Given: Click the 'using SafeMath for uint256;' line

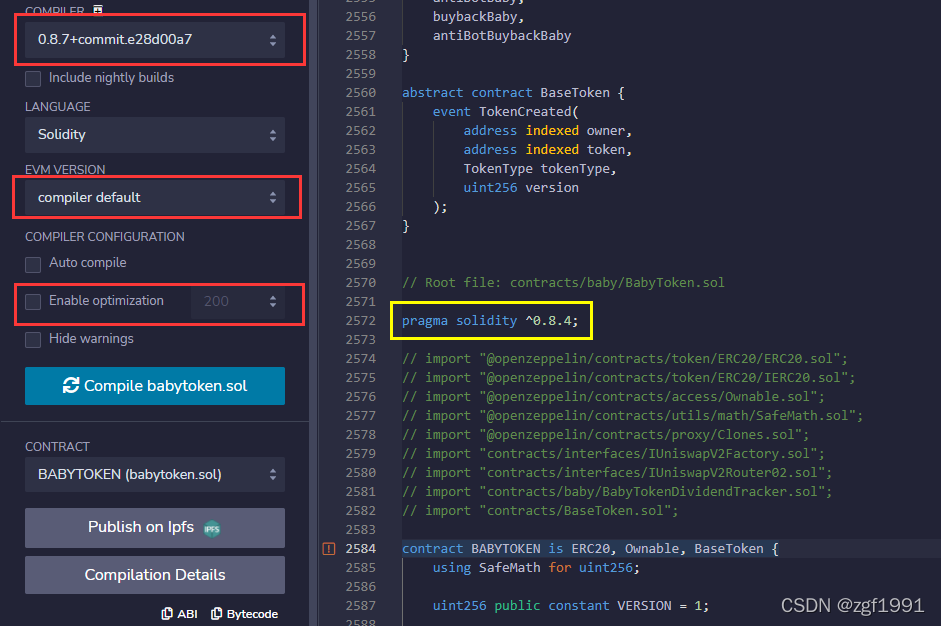Looking at the screenshot, I should coord(536,568).
